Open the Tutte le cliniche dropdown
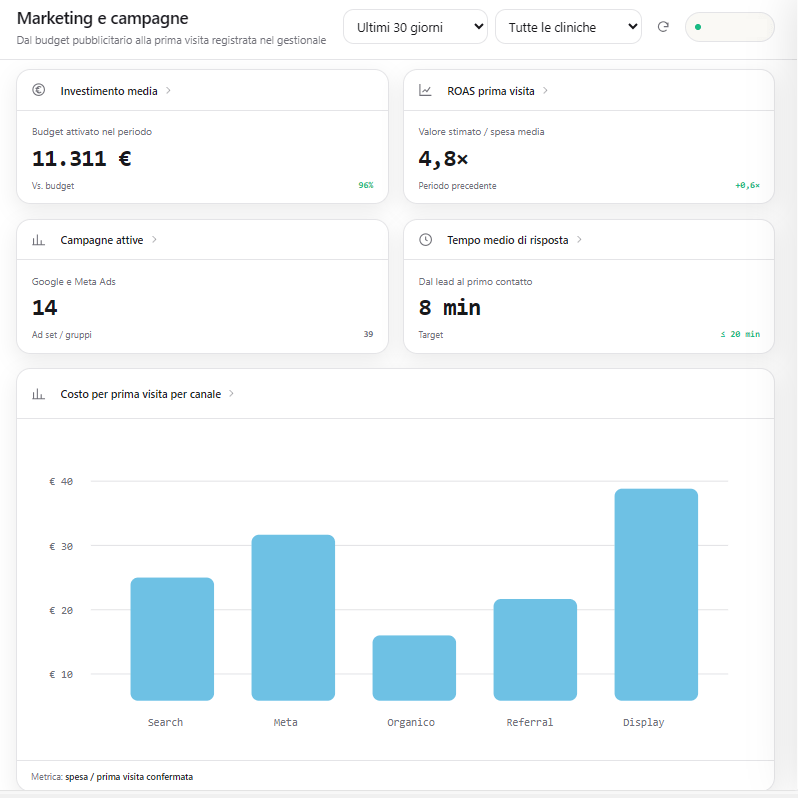Image resolution: width=798 pixels, height=798 pixels. [x=568, y=27]
